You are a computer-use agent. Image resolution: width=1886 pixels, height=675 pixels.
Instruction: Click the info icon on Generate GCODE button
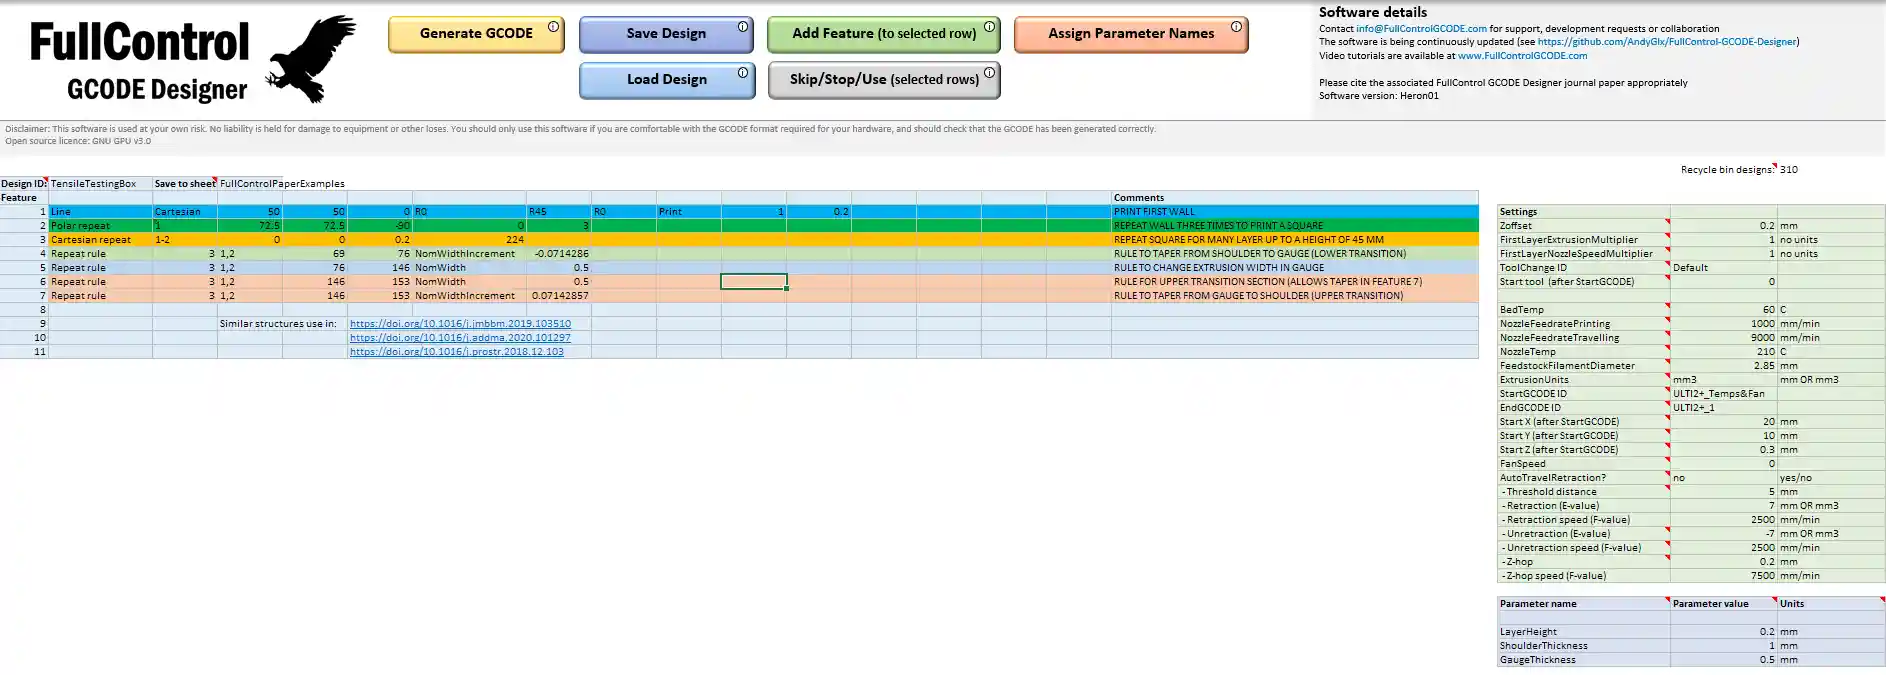(x=553, y=27)
